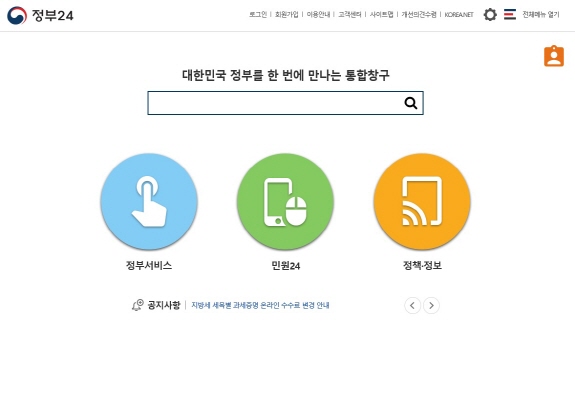Viewport: 575px width, 398px height.
Task: Click the orange ID badge icon
Action: [x=554, y=56]
